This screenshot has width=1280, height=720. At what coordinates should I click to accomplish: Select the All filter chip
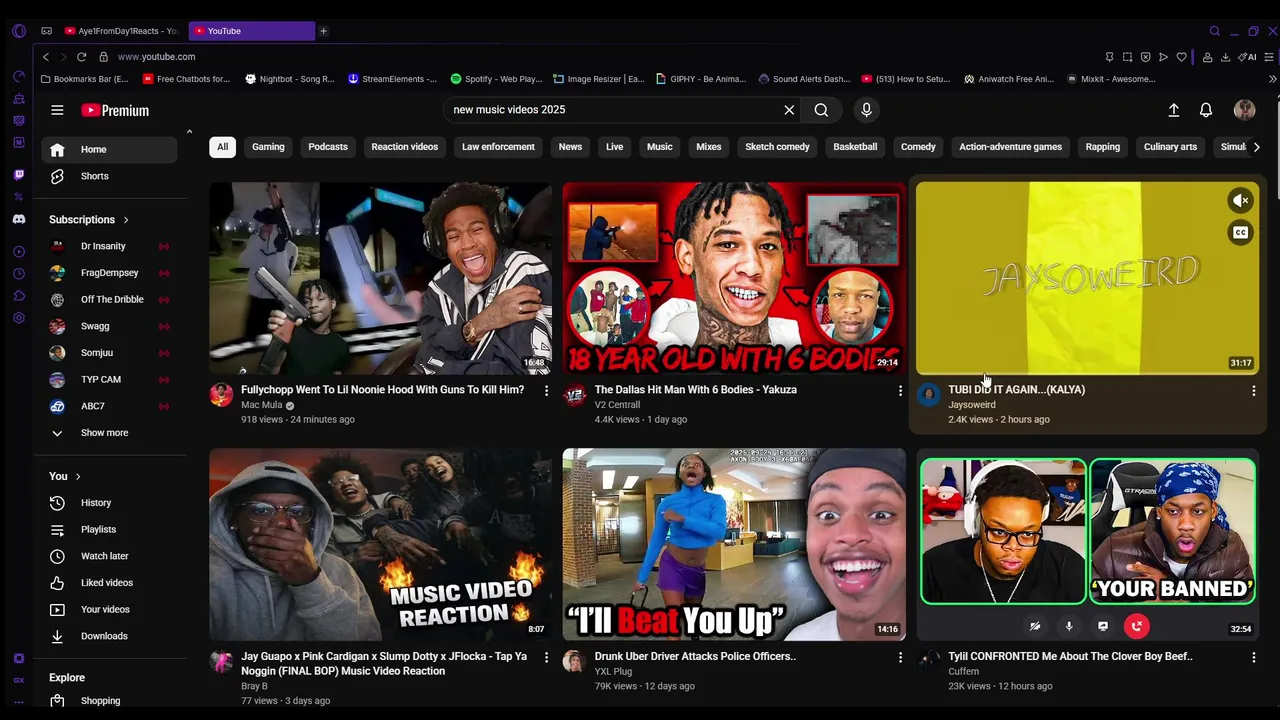(223, 147)
